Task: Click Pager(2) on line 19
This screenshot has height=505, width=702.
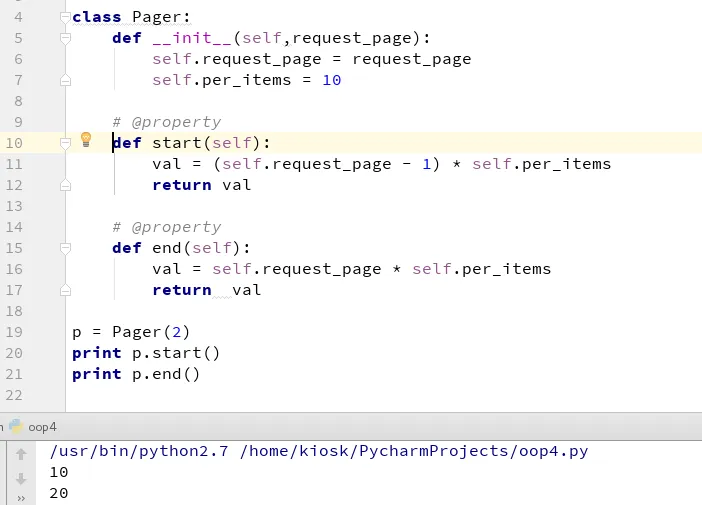Action: tap(151, 332)
